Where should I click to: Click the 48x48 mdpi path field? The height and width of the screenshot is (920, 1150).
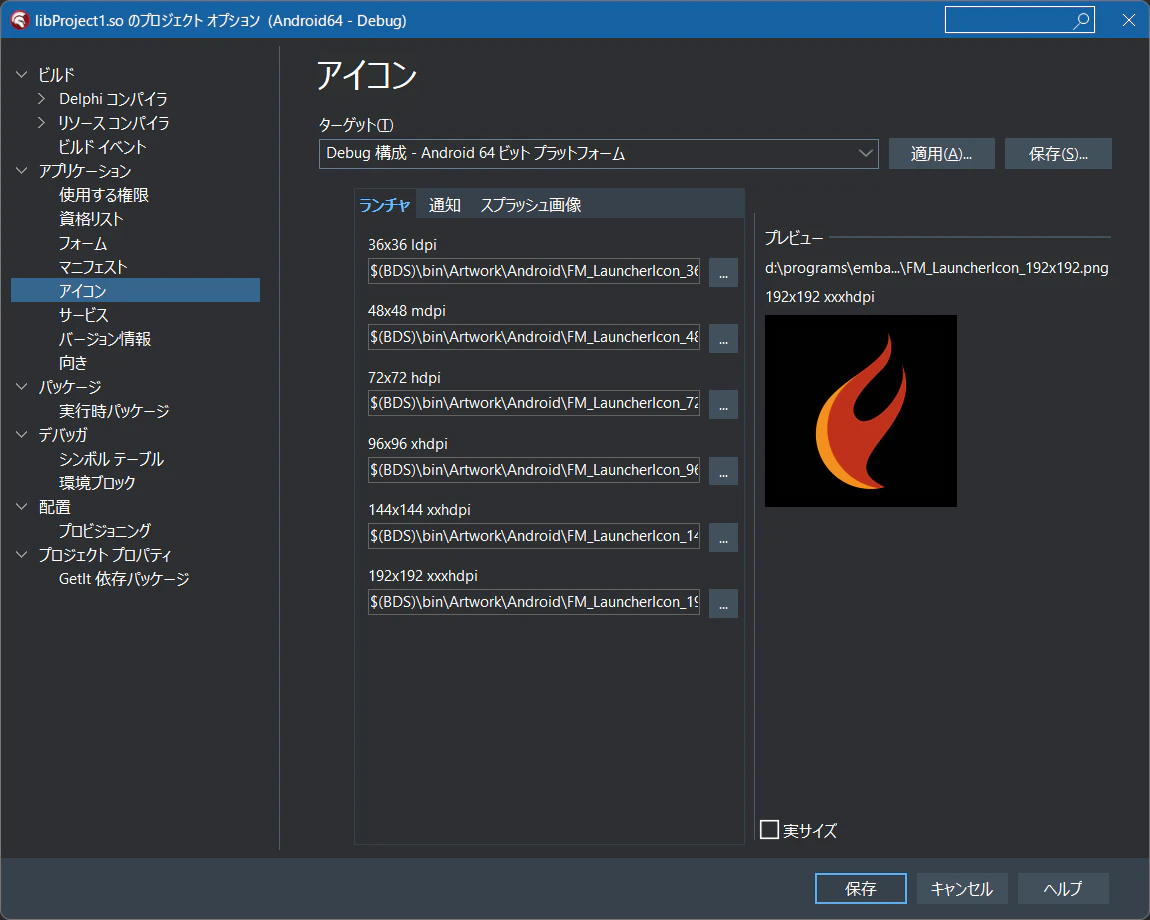[534, 337]
